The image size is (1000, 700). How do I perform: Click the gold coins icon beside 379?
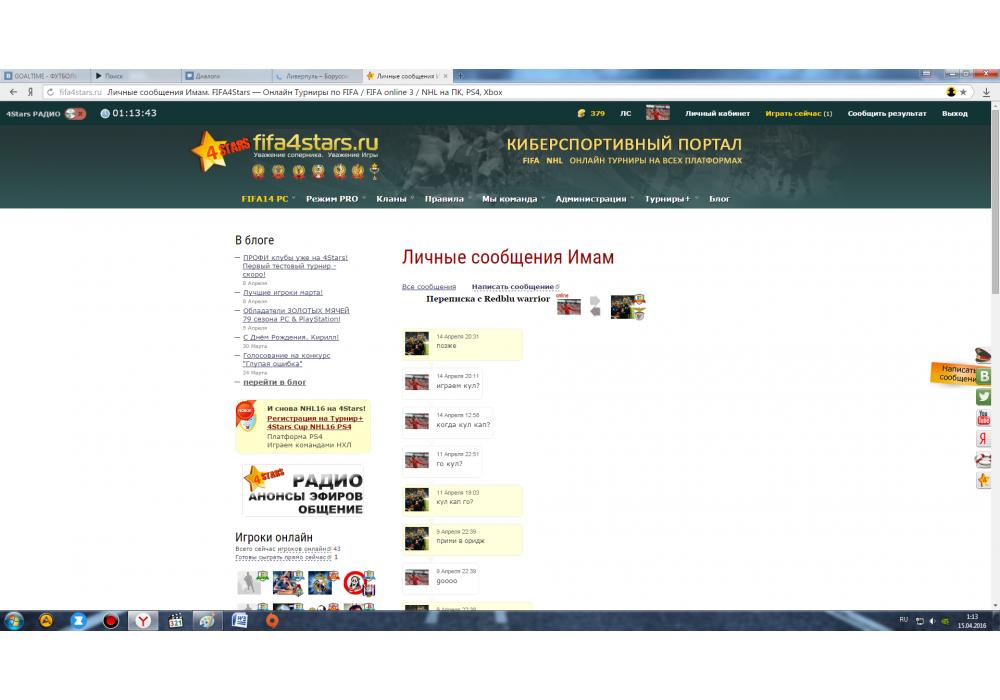pos(581,113)
